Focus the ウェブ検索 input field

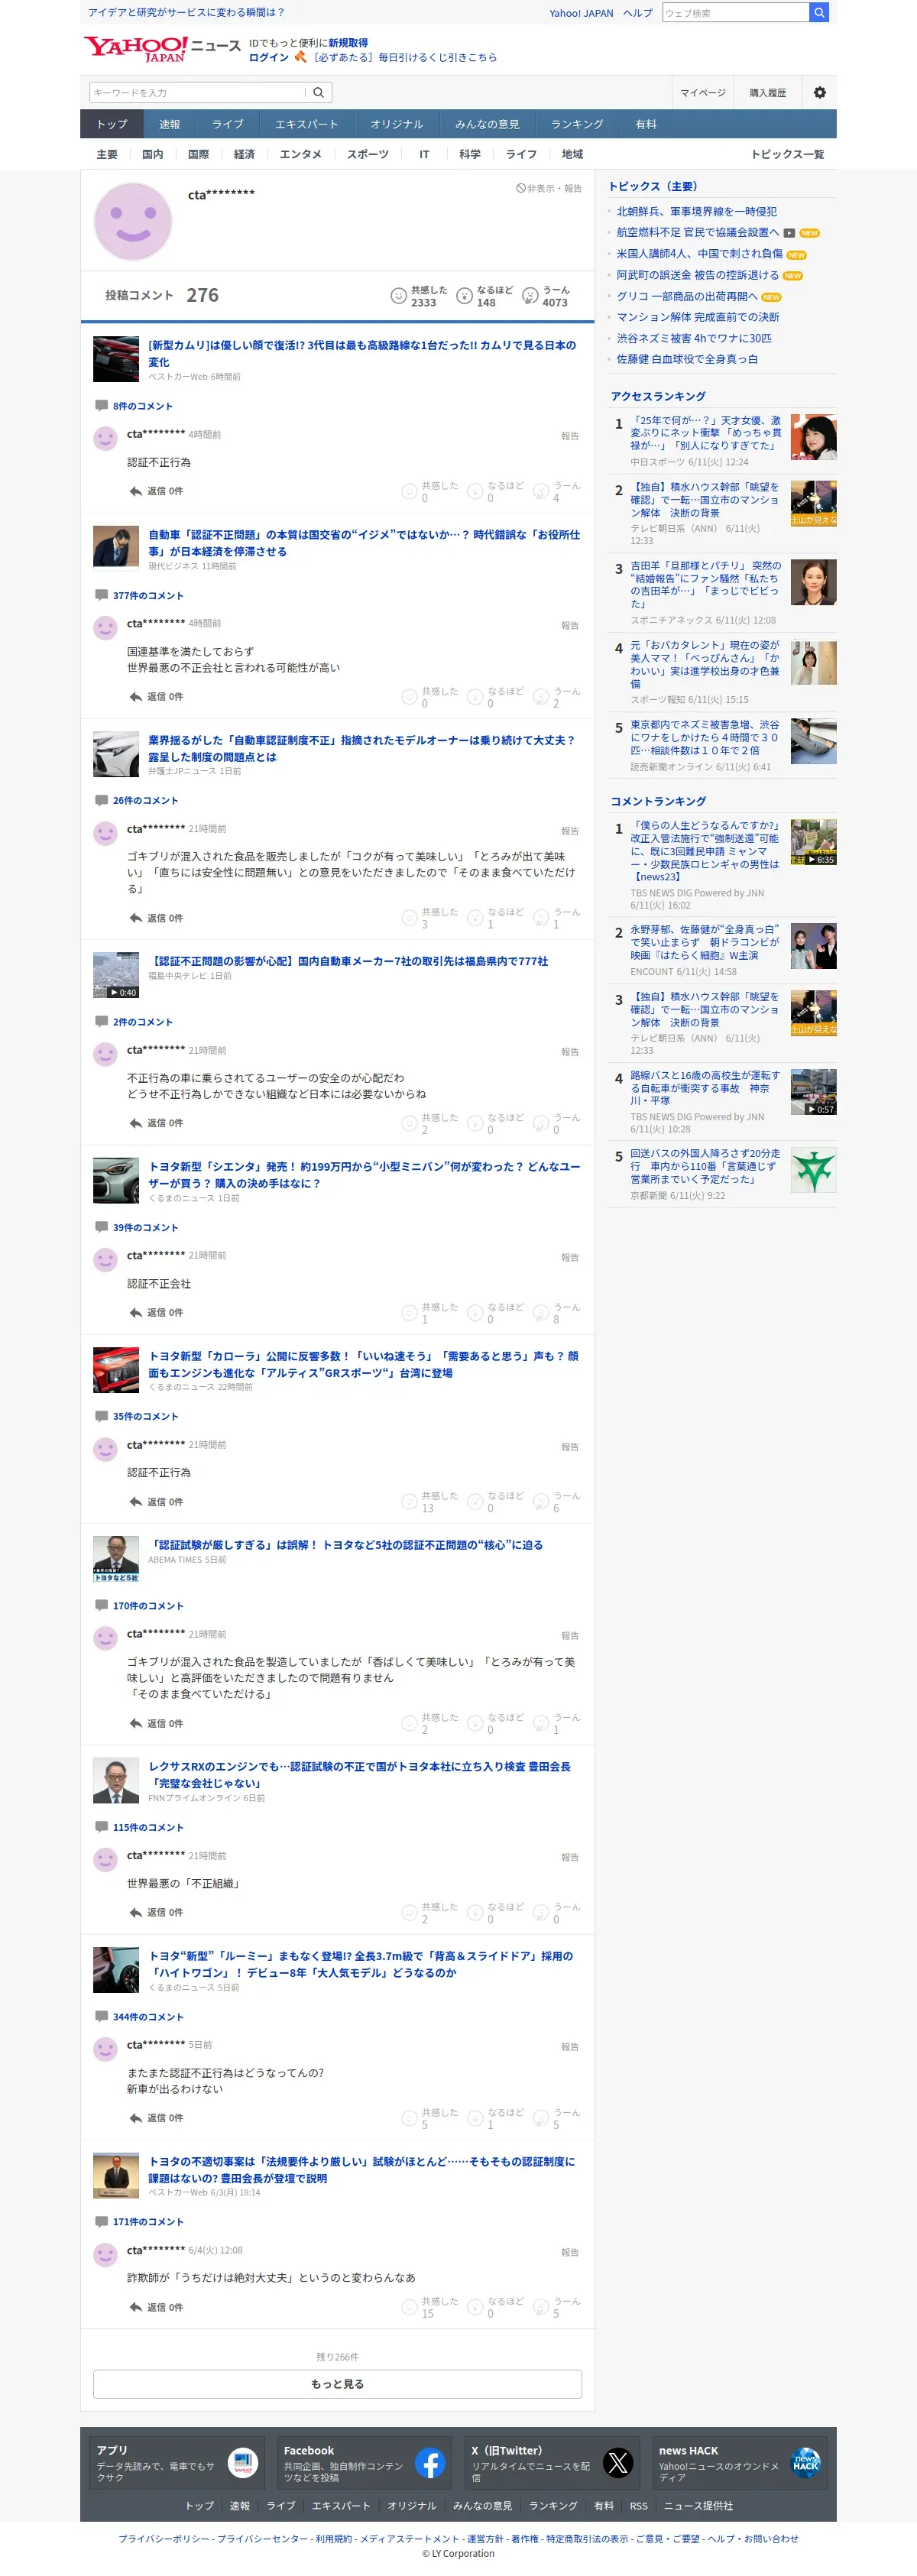735,13
